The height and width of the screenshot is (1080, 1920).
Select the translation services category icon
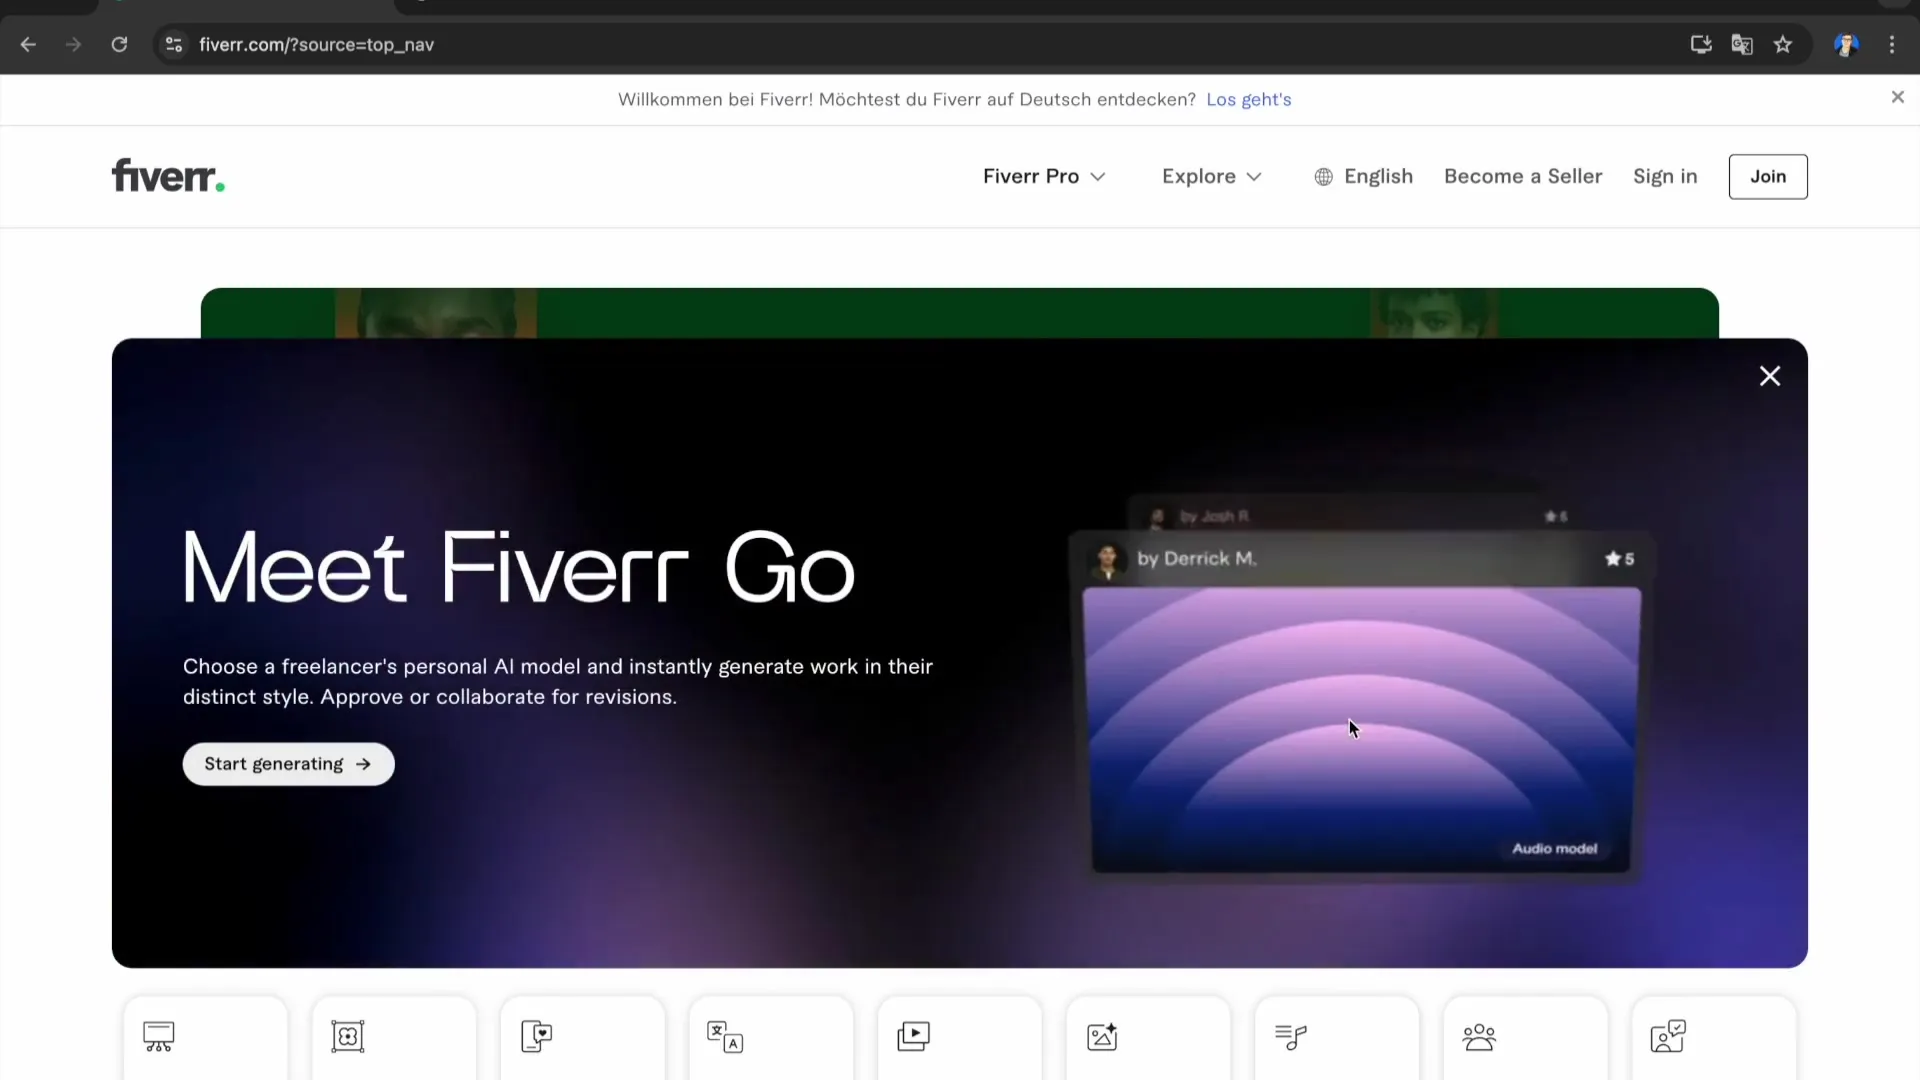725,1038
